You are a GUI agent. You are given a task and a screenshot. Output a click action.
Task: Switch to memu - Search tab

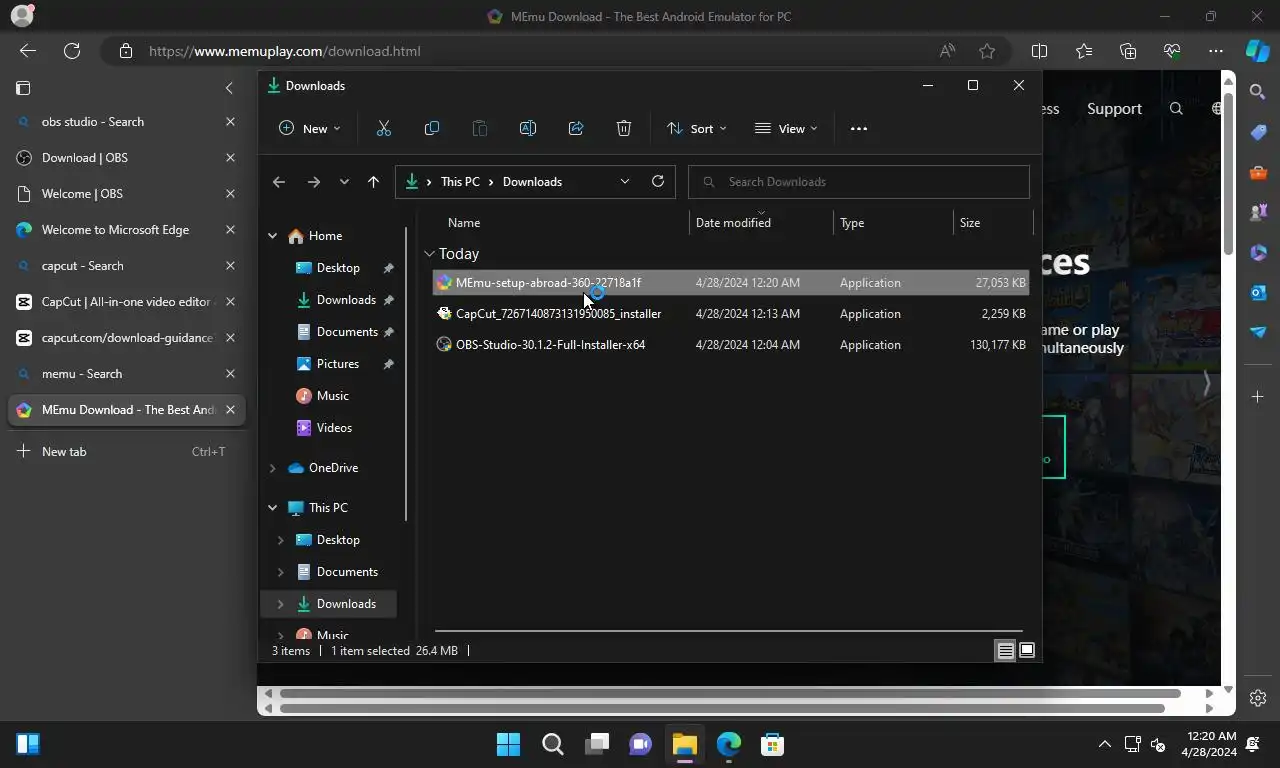pos(126,374)
